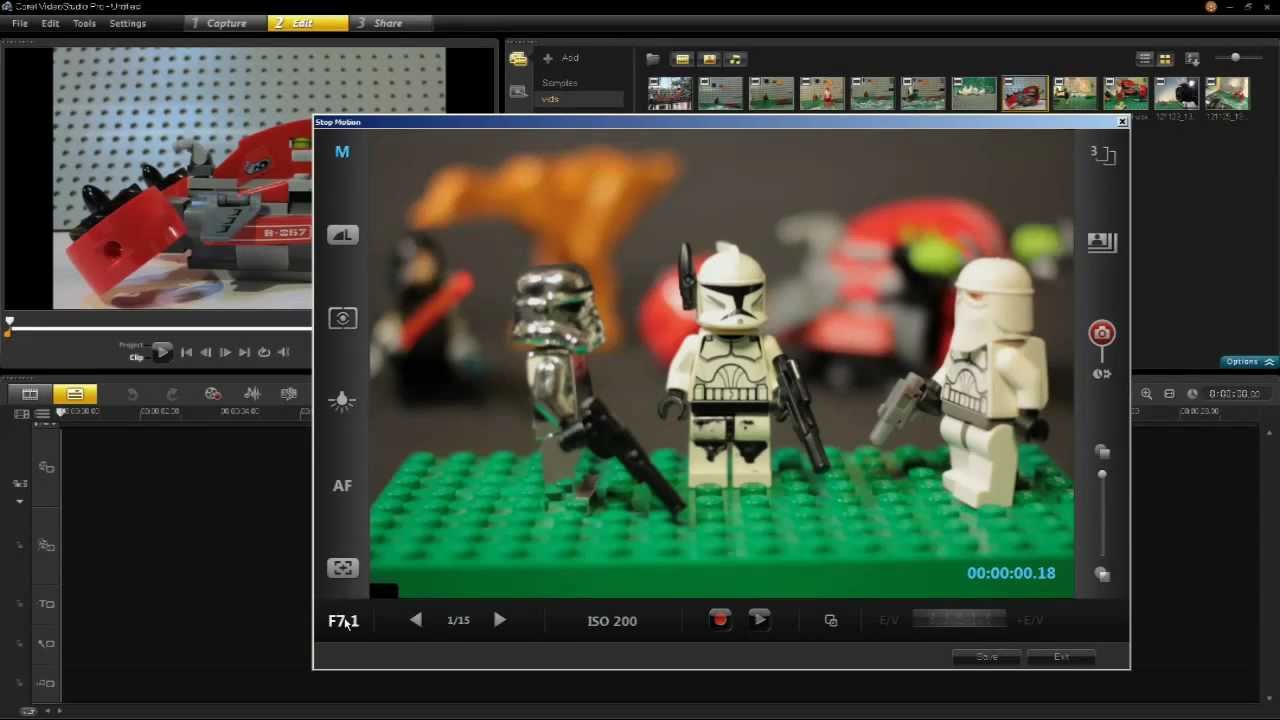
Task: Click the Save button in Stop Motion
Action: coord(987,657)
